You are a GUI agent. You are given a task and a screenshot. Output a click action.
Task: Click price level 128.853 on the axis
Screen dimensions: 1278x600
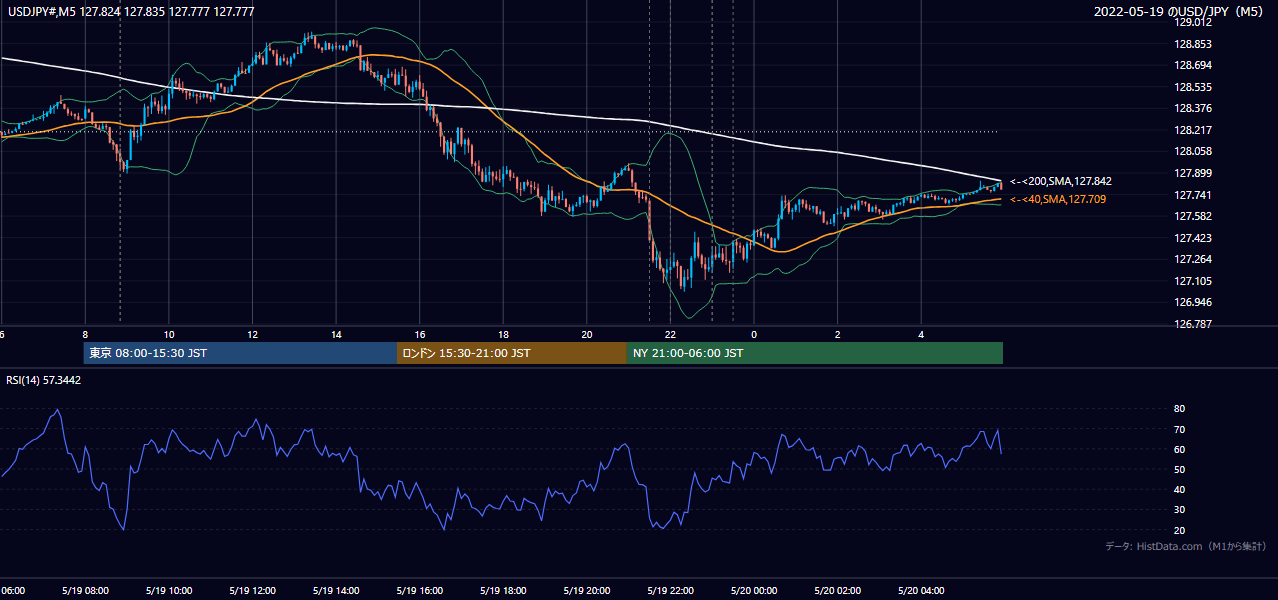(x=1194, y=44)
